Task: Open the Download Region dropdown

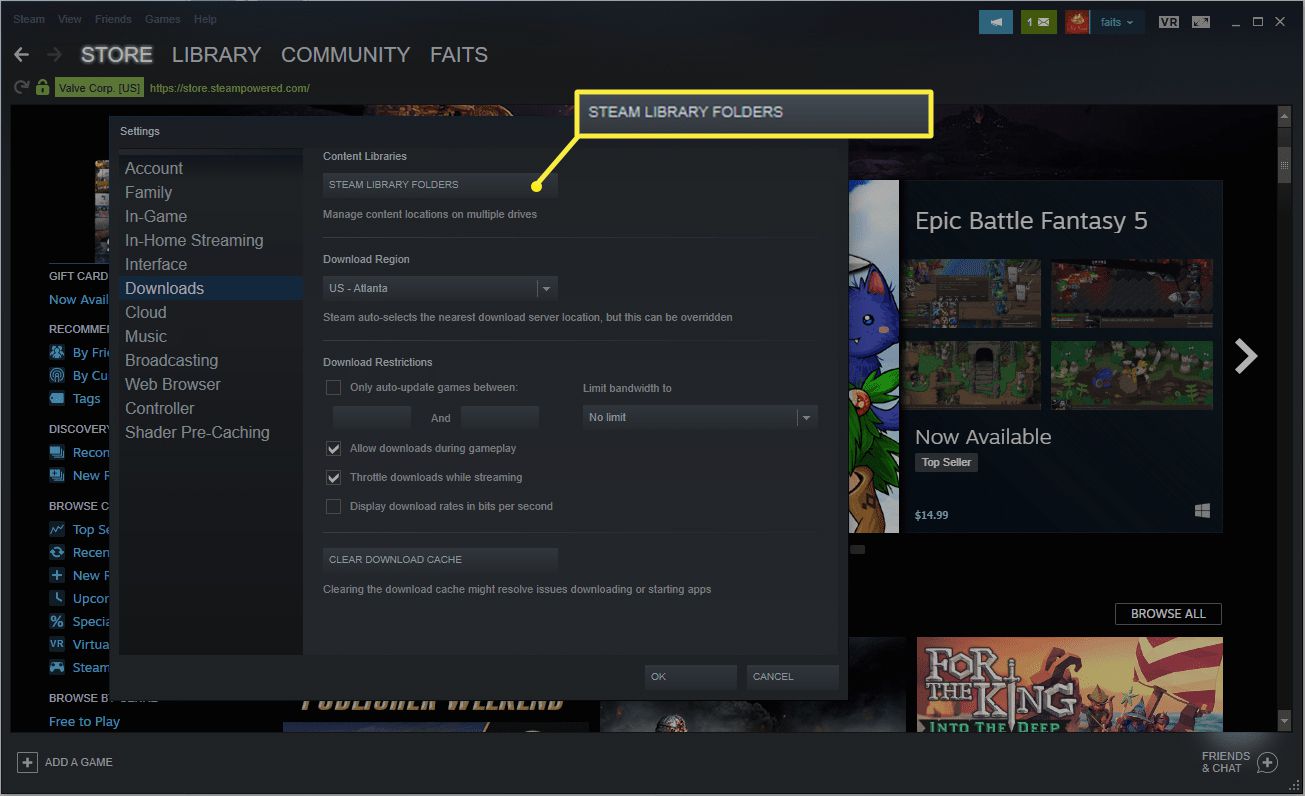Action: tap(440, 288)
